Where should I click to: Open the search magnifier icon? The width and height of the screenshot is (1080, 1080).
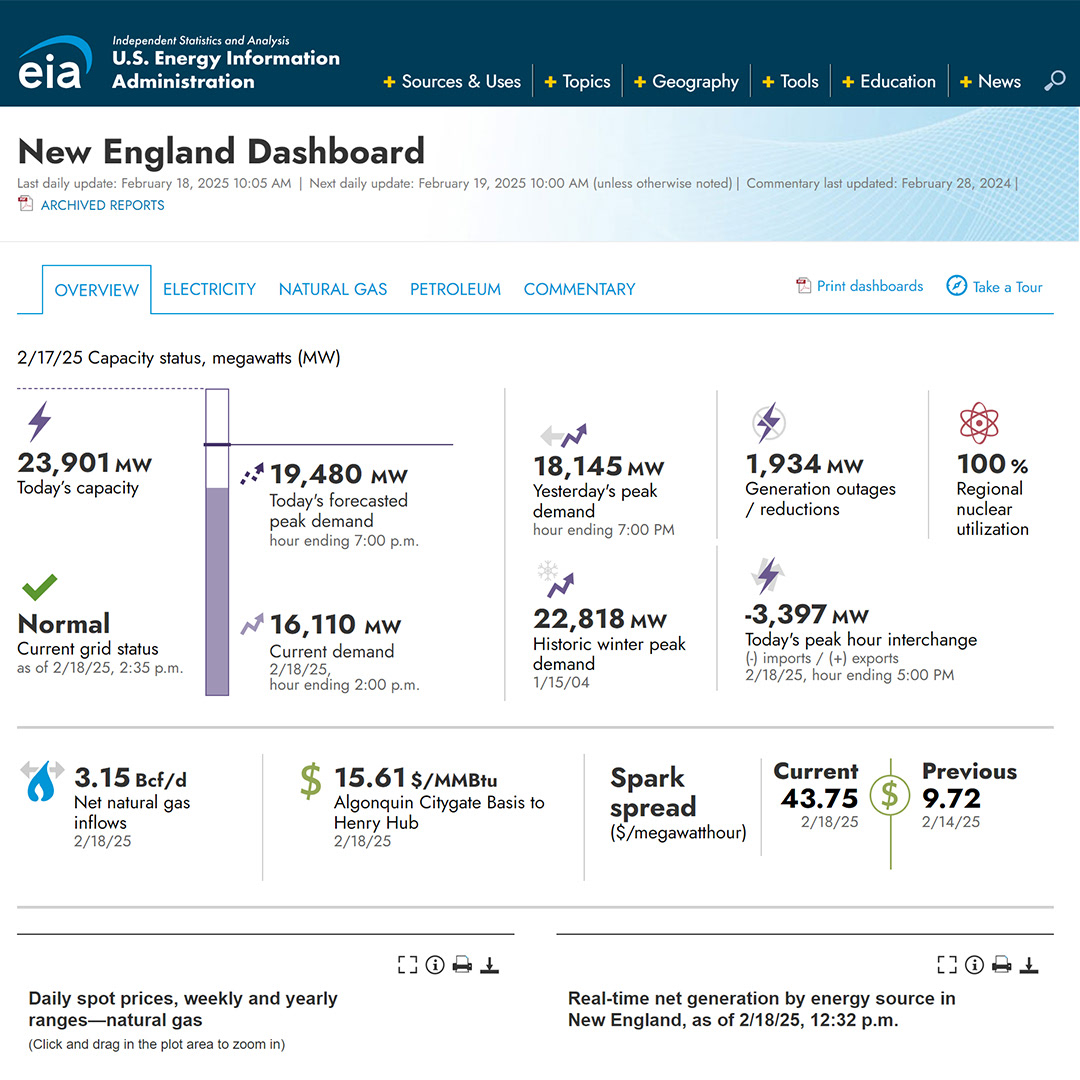pyautogui.click(x=1055, y=81)
